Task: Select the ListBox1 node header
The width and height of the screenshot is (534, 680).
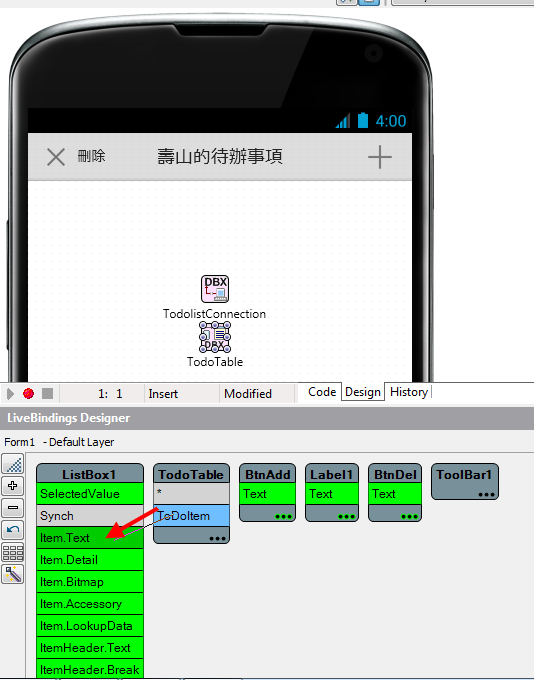Action: [90, 474]
